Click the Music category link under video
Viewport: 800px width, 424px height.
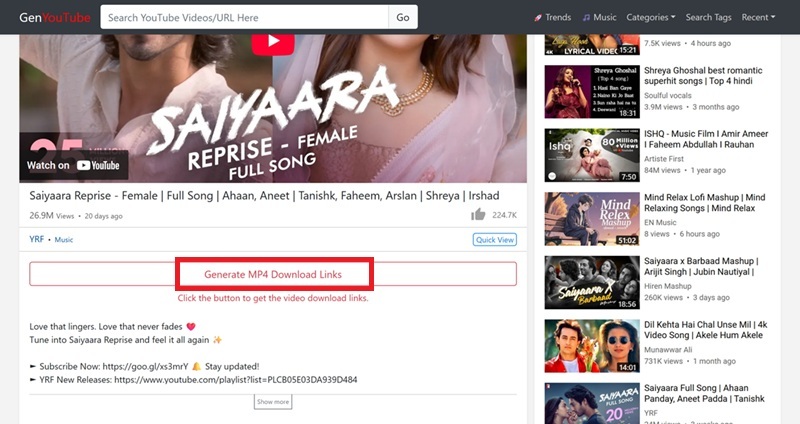pyautogui.click(x=64, y=240)
